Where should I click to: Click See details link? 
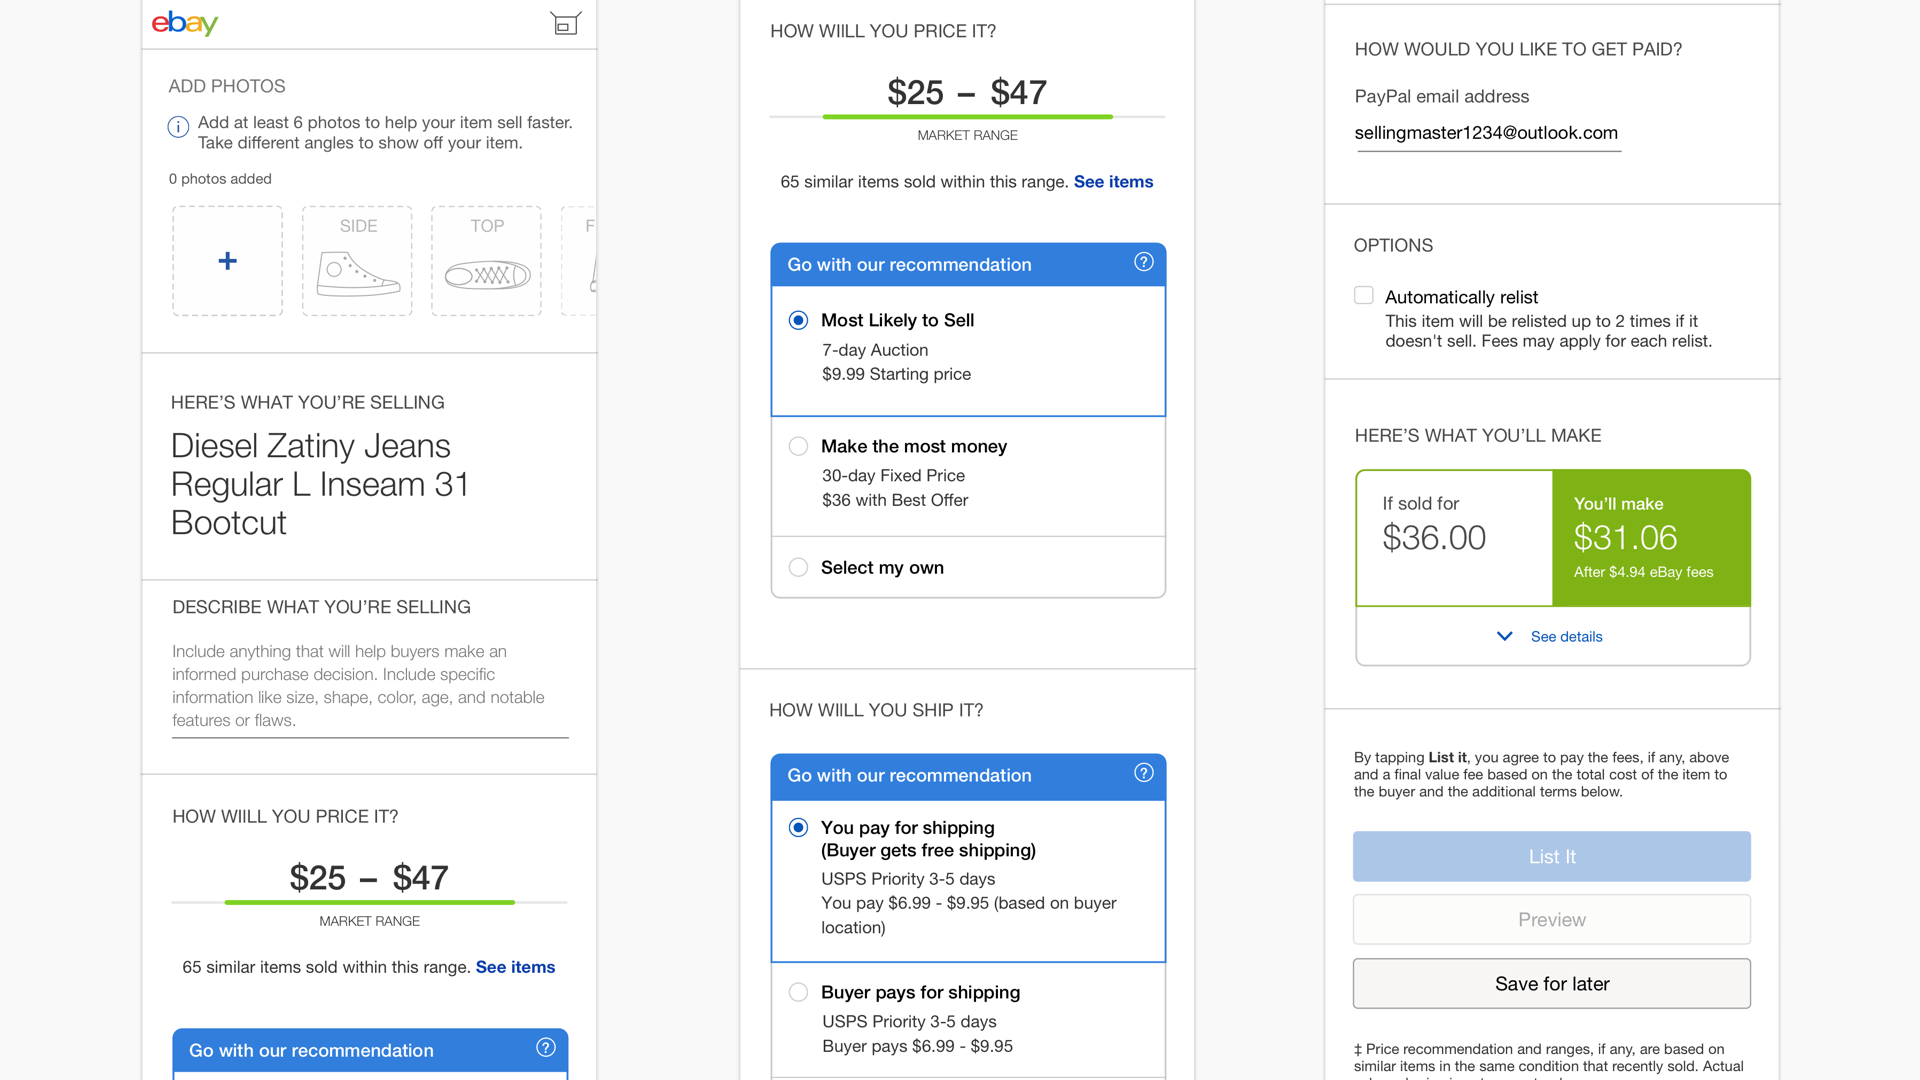click(x=1566, y=637)
